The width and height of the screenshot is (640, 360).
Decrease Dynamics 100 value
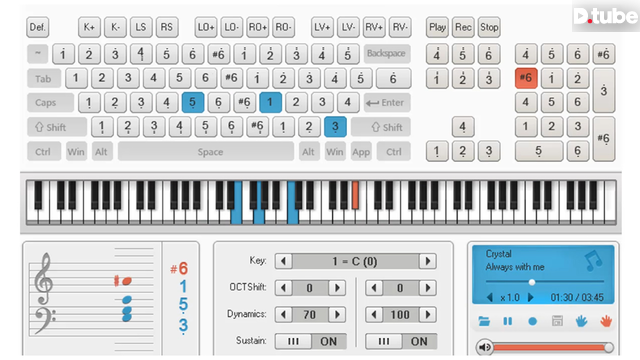[374, 315]
